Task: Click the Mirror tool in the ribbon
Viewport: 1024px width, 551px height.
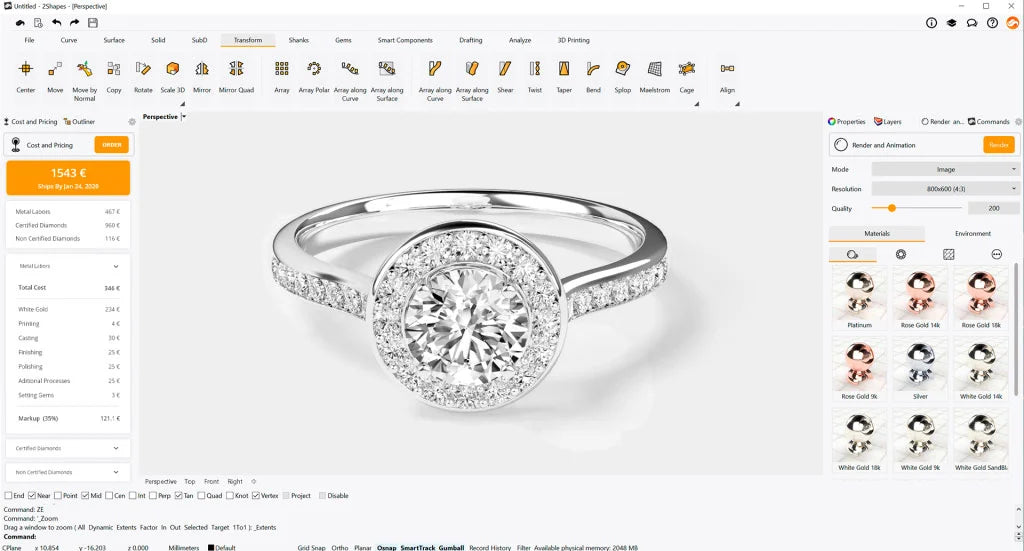Action: (202, 69)
